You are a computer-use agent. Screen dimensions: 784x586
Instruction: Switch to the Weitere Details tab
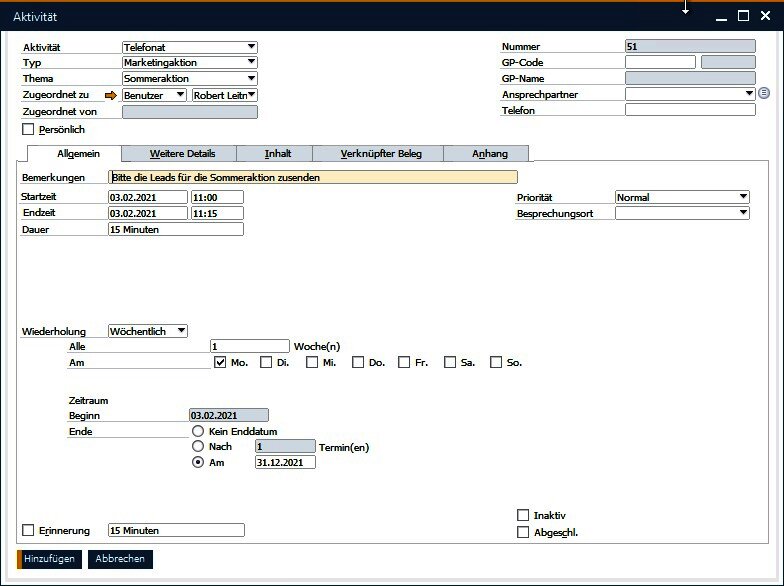(x=182, y=154)
